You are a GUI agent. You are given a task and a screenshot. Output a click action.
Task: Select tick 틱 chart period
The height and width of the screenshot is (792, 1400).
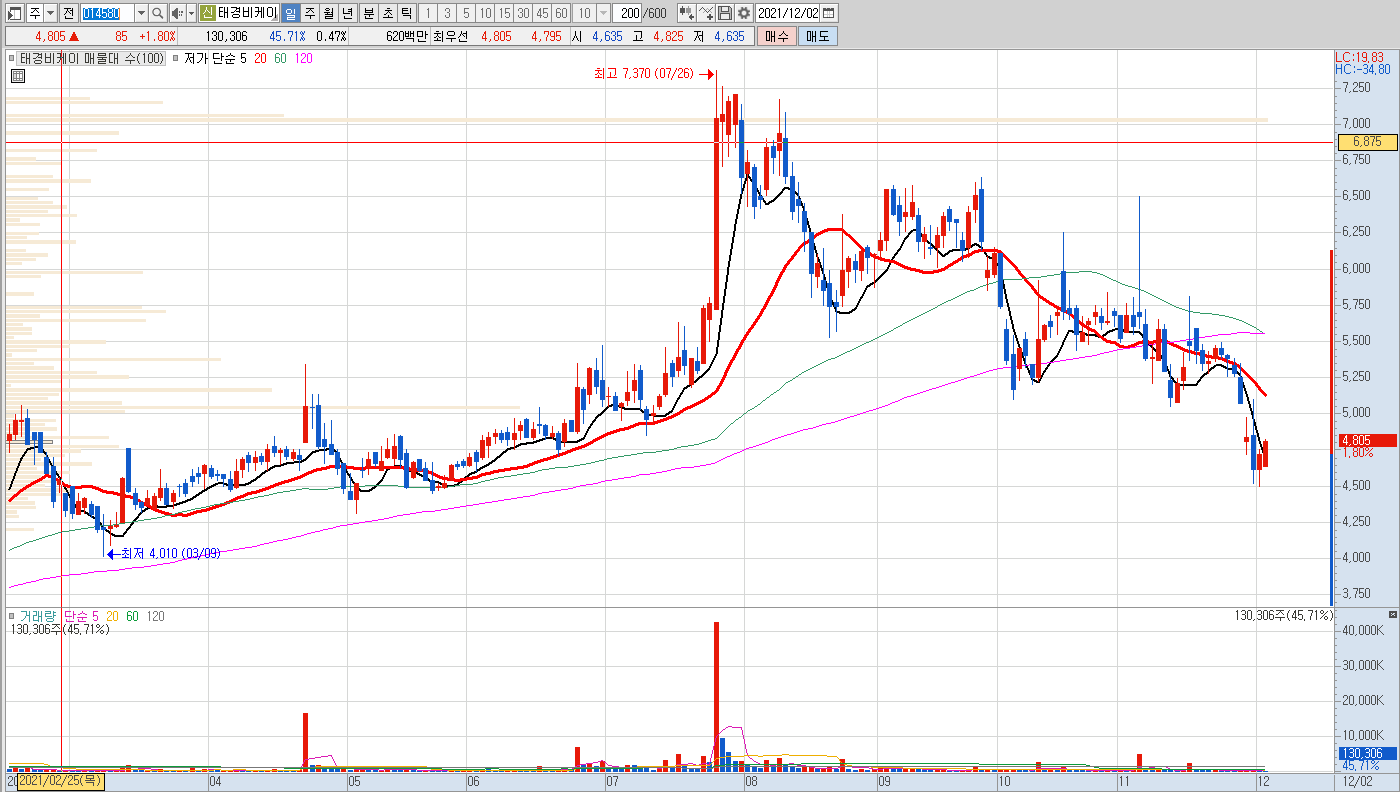(406, 13)
